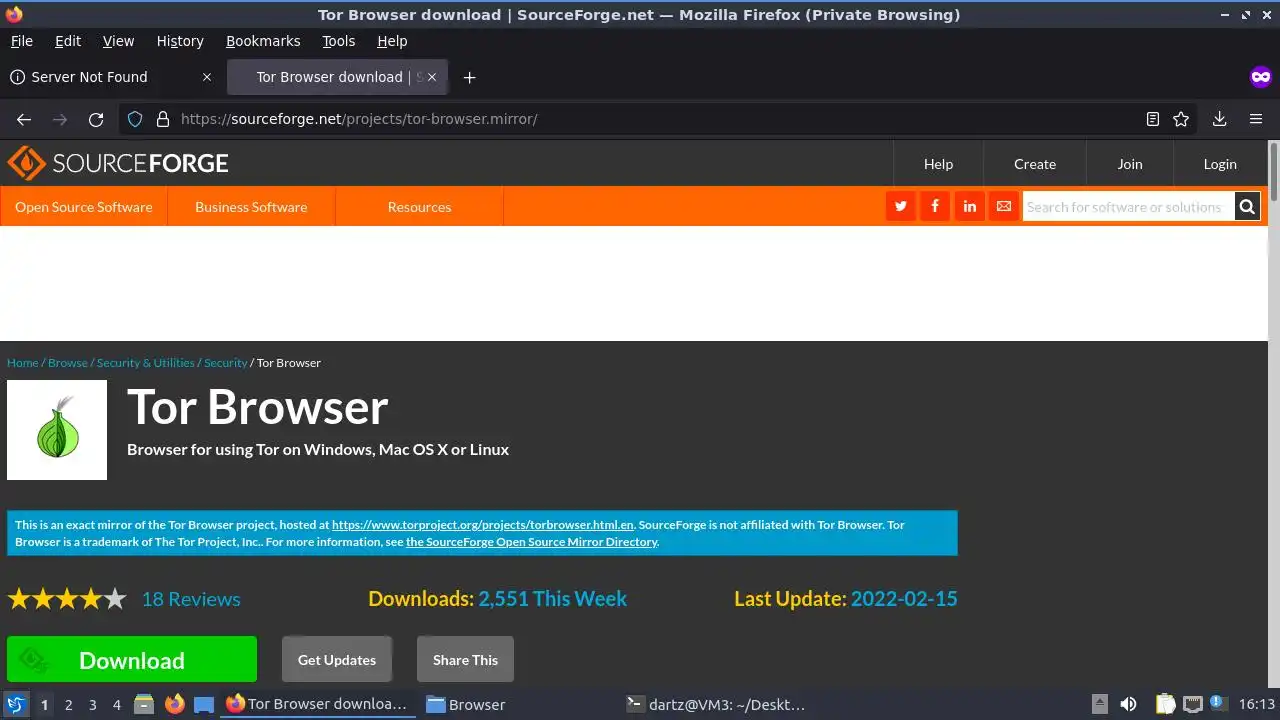Image resolution: width=1280 pixels, height=720 pixels.
Task: Expand Business Software menu
Action: point(251,207)
